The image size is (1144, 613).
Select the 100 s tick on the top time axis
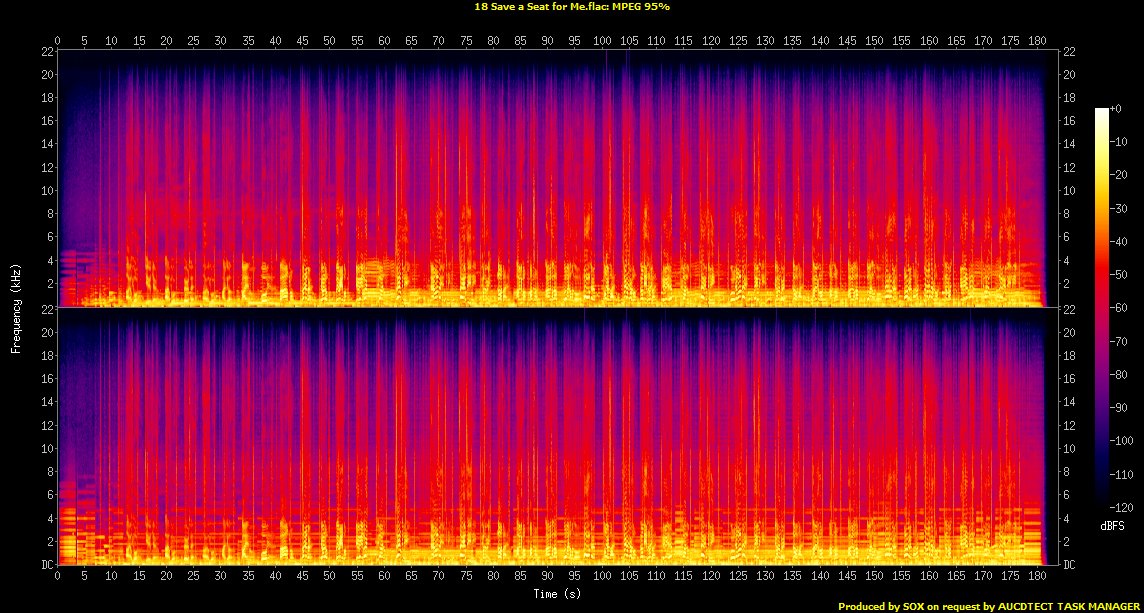pos(601,41)
